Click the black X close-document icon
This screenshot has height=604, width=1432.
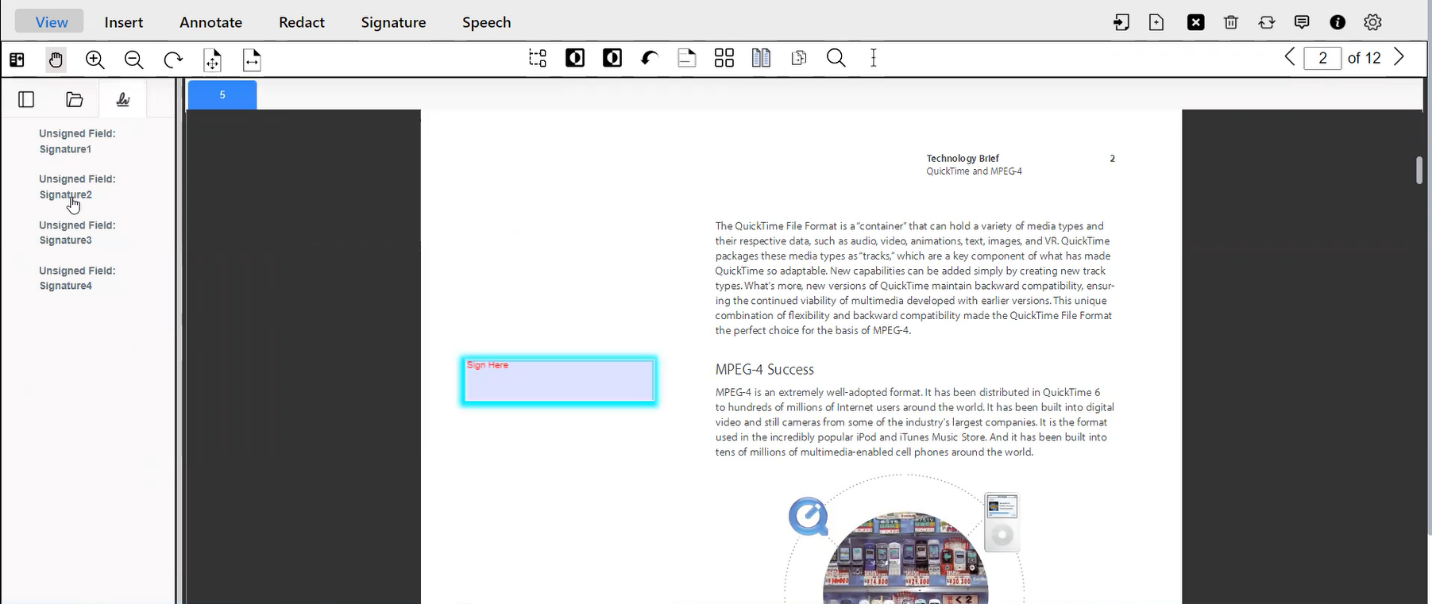(x=1195, y=22)
